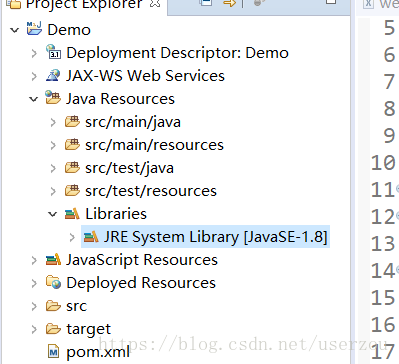
Task: Click the JAX-WS Web Services icon
Action: 53,75
